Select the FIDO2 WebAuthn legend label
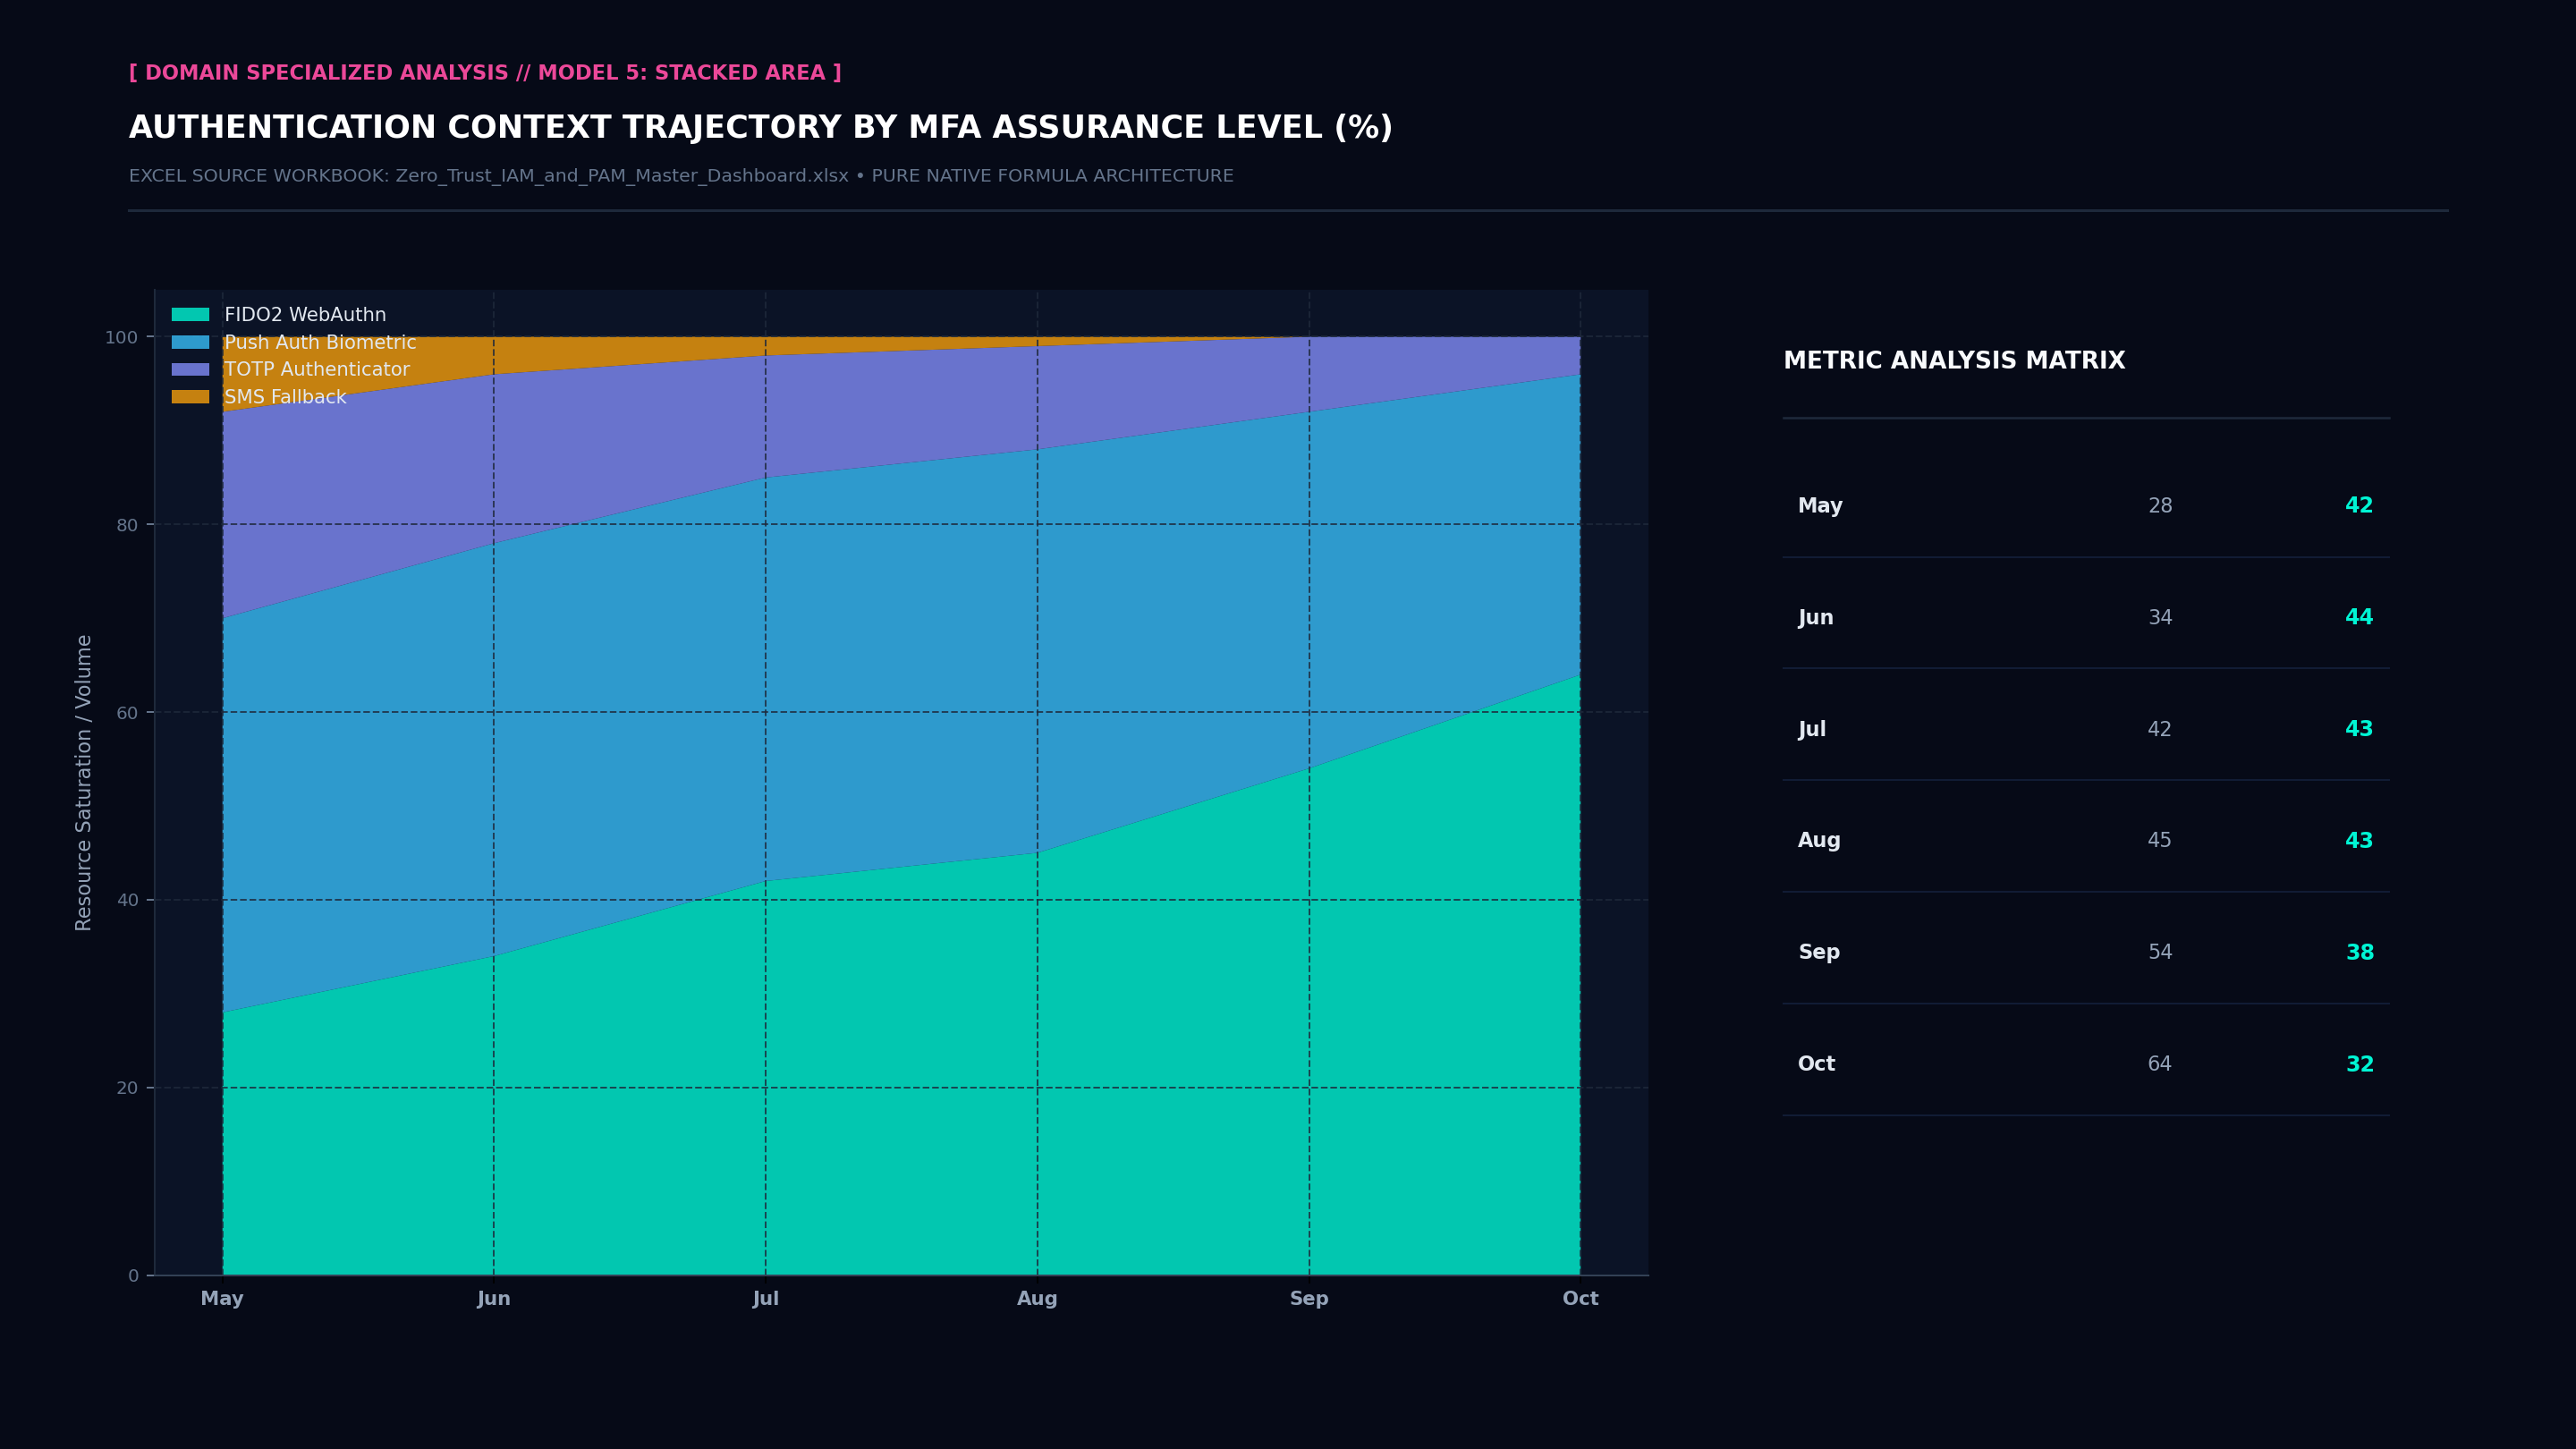This screenshot has height=1449, width=2576. [305, 315]
